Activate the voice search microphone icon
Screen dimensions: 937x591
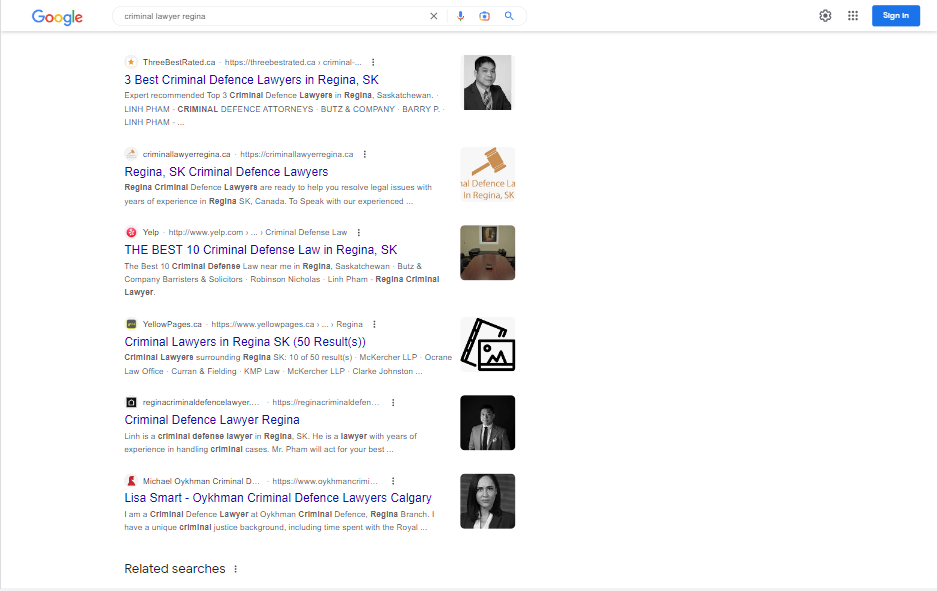click(x=460, y=16)
